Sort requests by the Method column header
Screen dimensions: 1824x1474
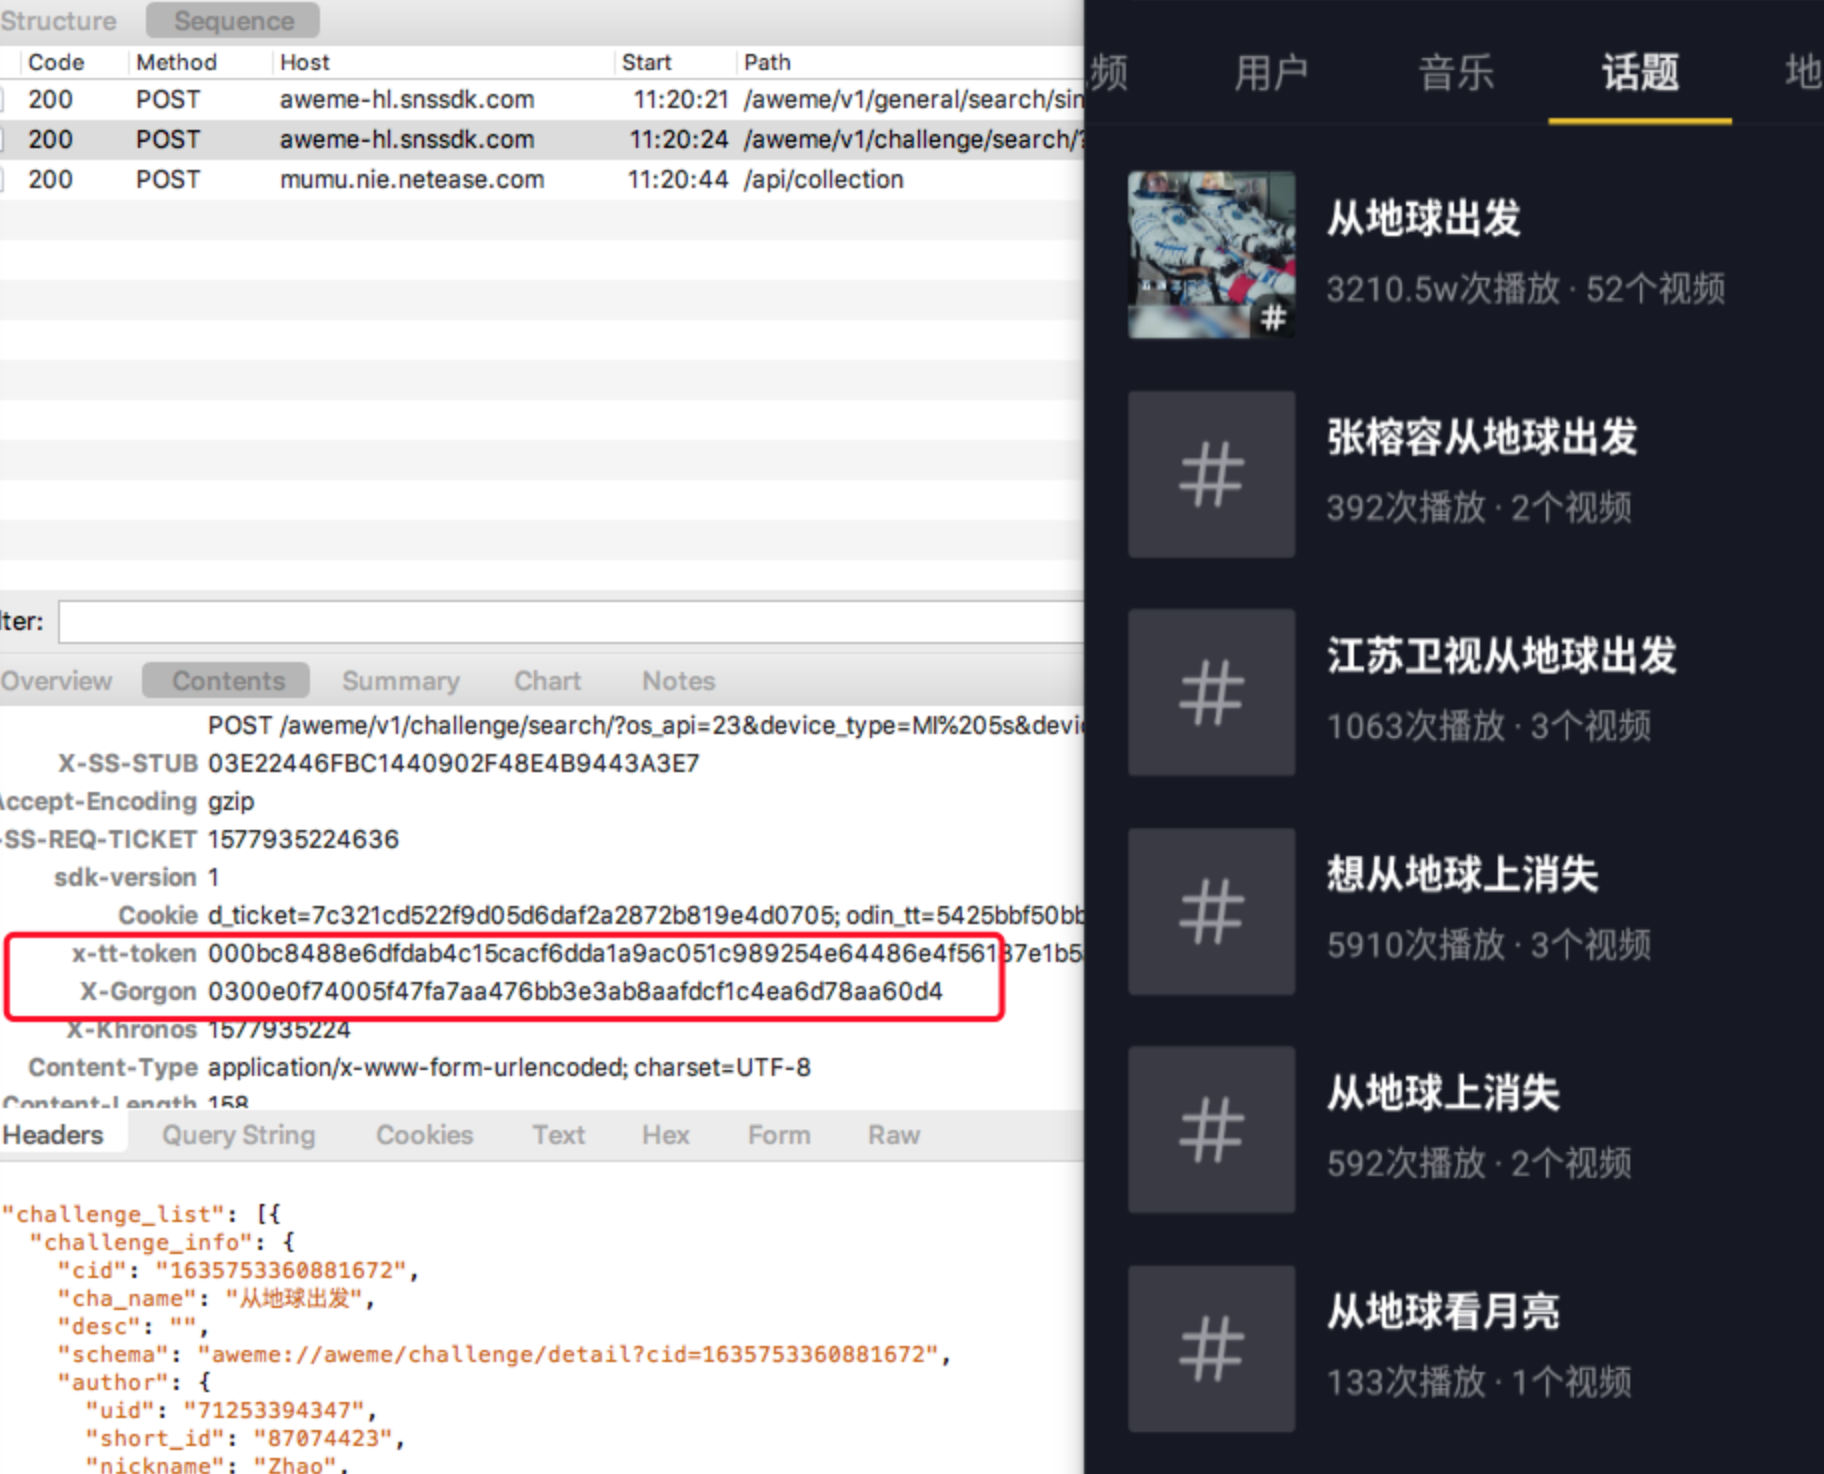(x=176, y=62)
